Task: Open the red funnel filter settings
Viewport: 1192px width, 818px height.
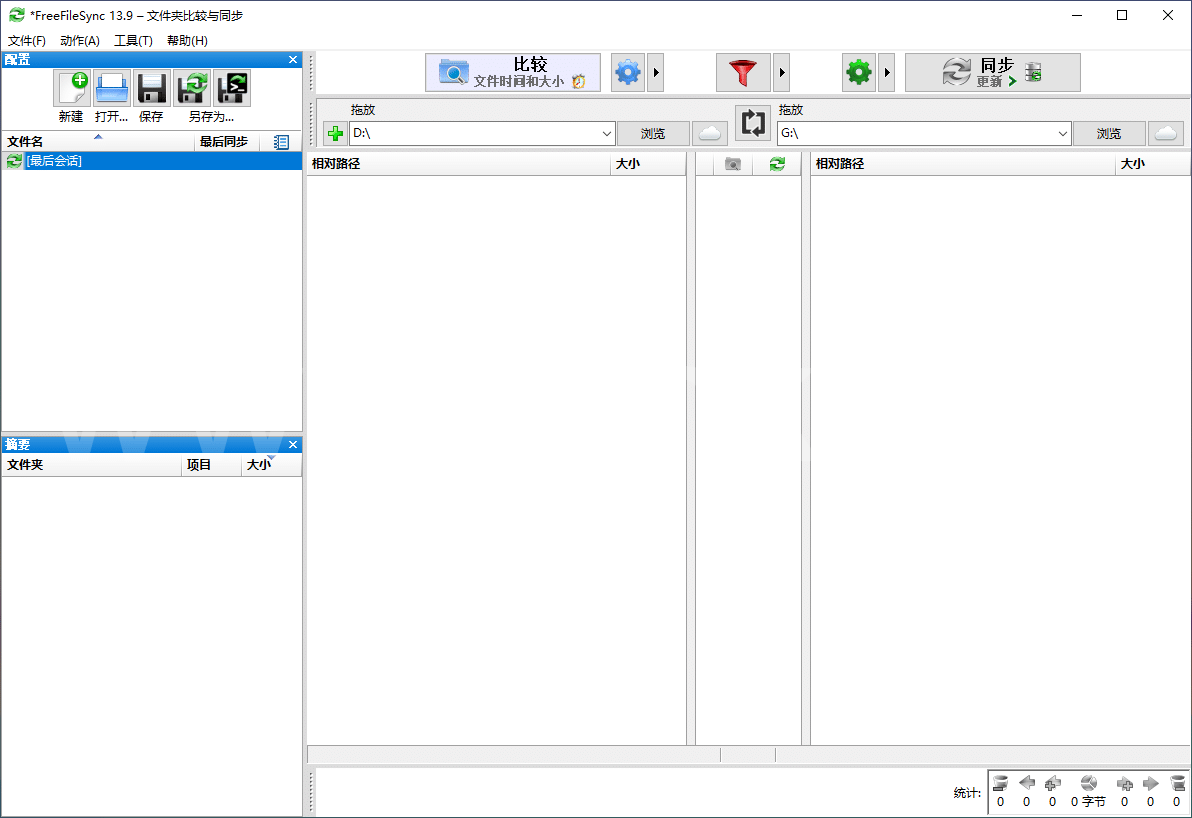Action: click(x=743, y=73)
